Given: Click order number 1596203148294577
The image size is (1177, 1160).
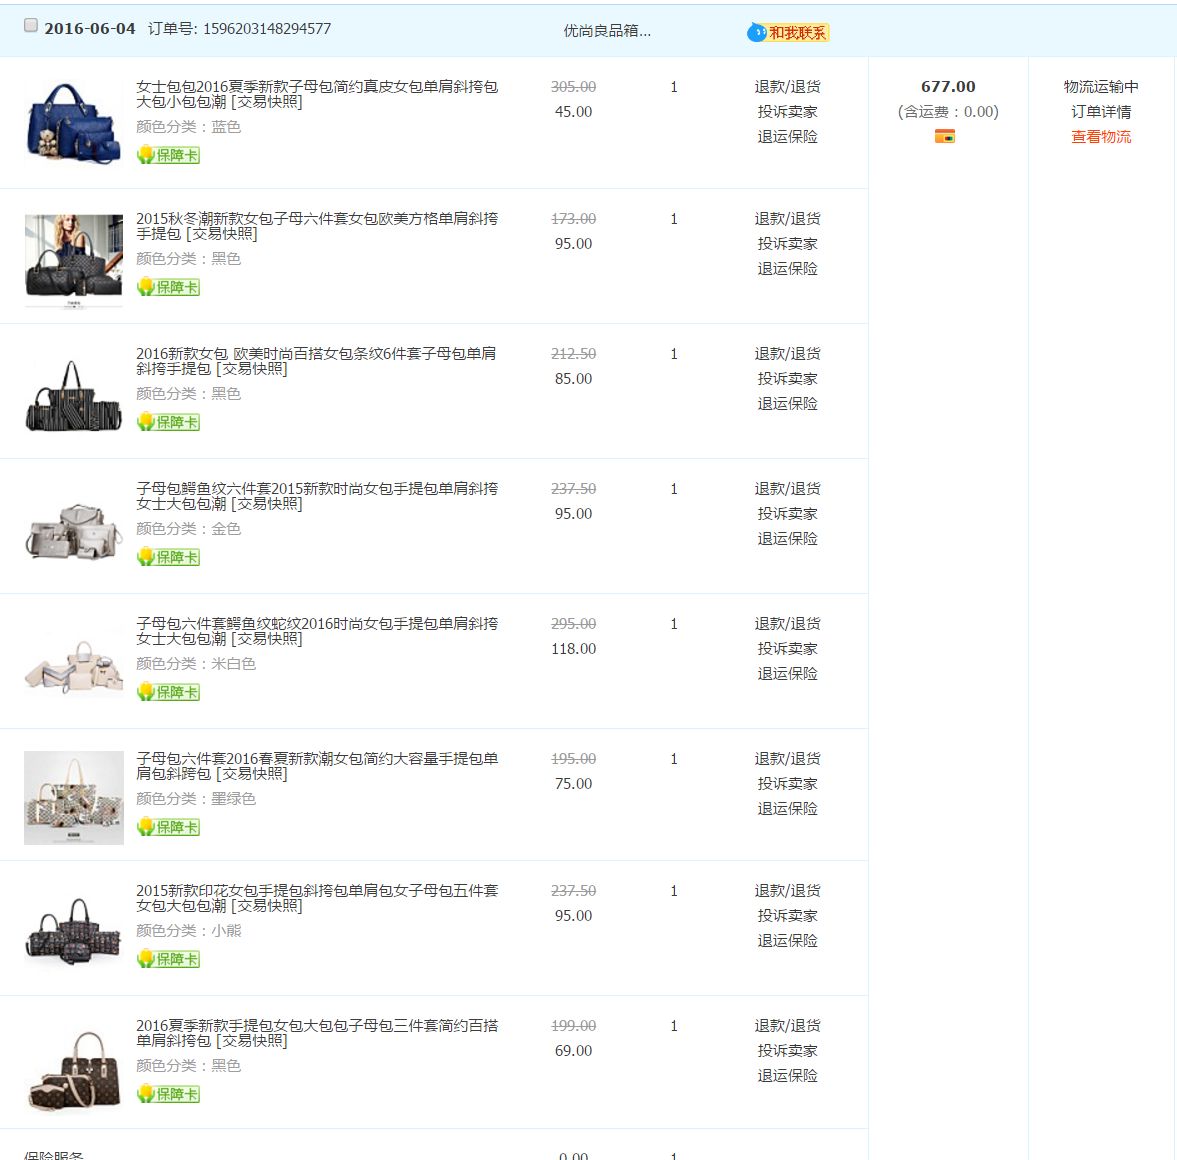Looking at the screenshot, I should (x=267, y=29).
